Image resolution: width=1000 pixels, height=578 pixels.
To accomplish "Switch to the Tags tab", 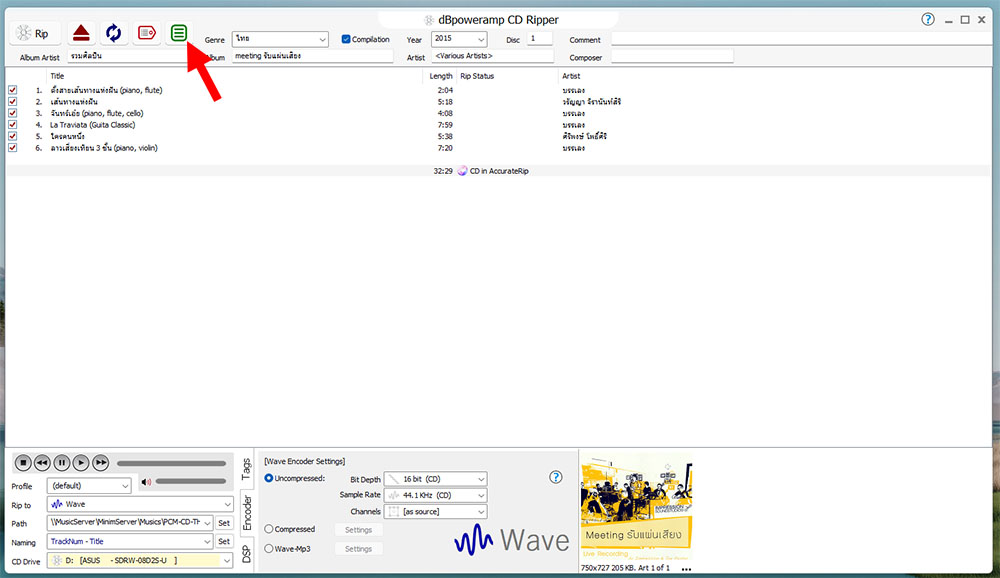I will 246,467.
